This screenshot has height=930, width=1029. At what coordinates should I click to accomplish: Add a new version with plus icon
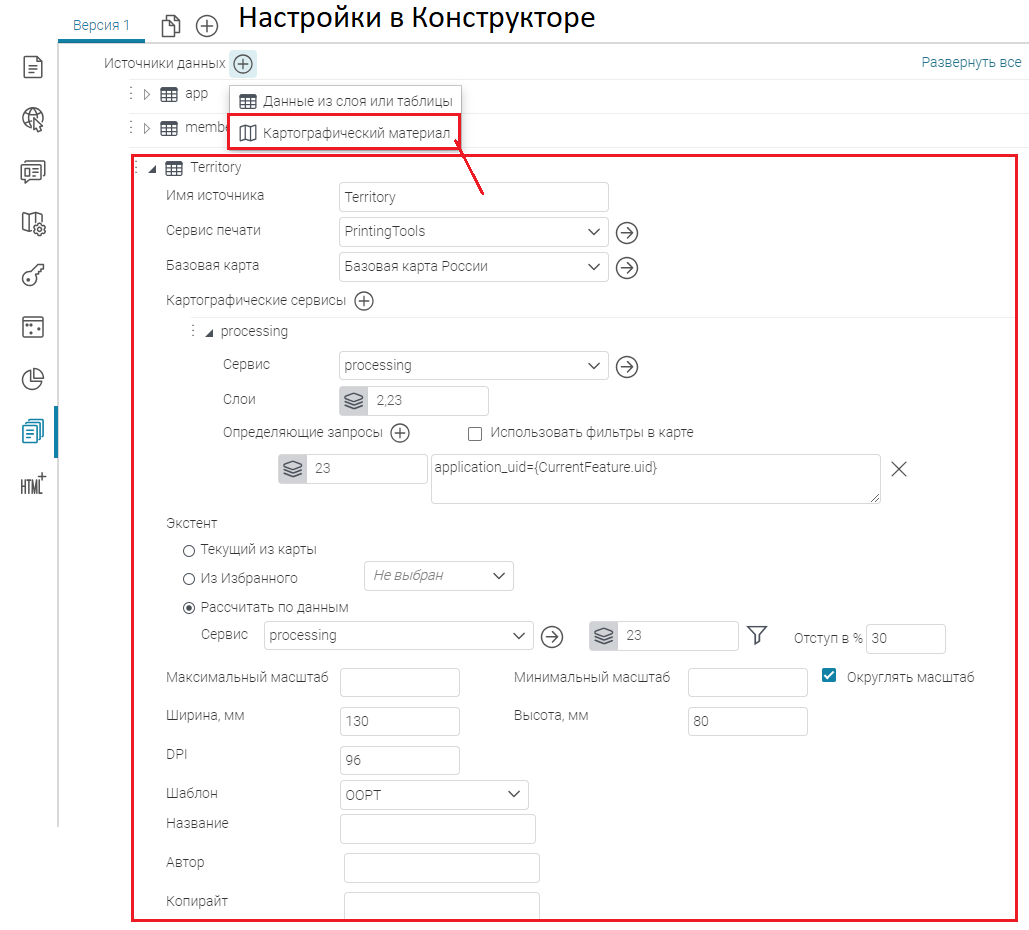206,26
